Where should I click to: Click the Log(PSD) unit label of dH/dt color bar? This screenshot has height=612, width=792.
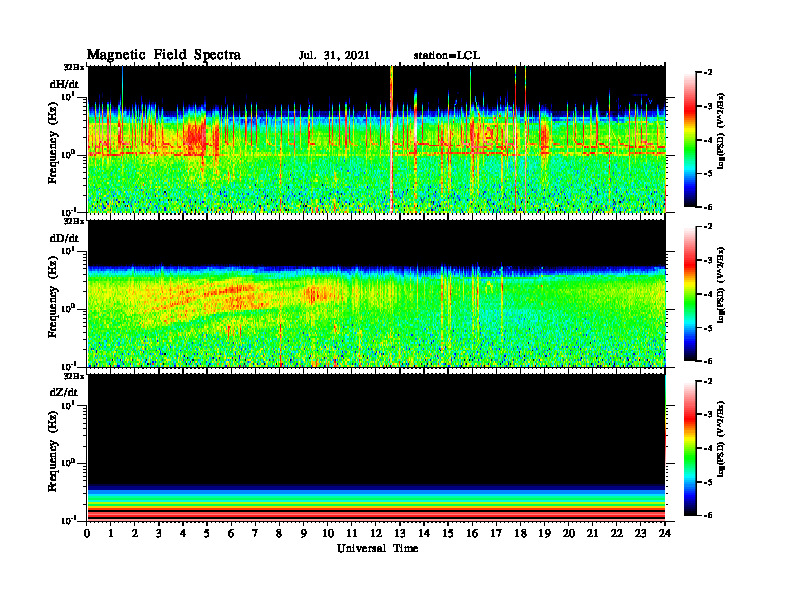tap(721, 131)
